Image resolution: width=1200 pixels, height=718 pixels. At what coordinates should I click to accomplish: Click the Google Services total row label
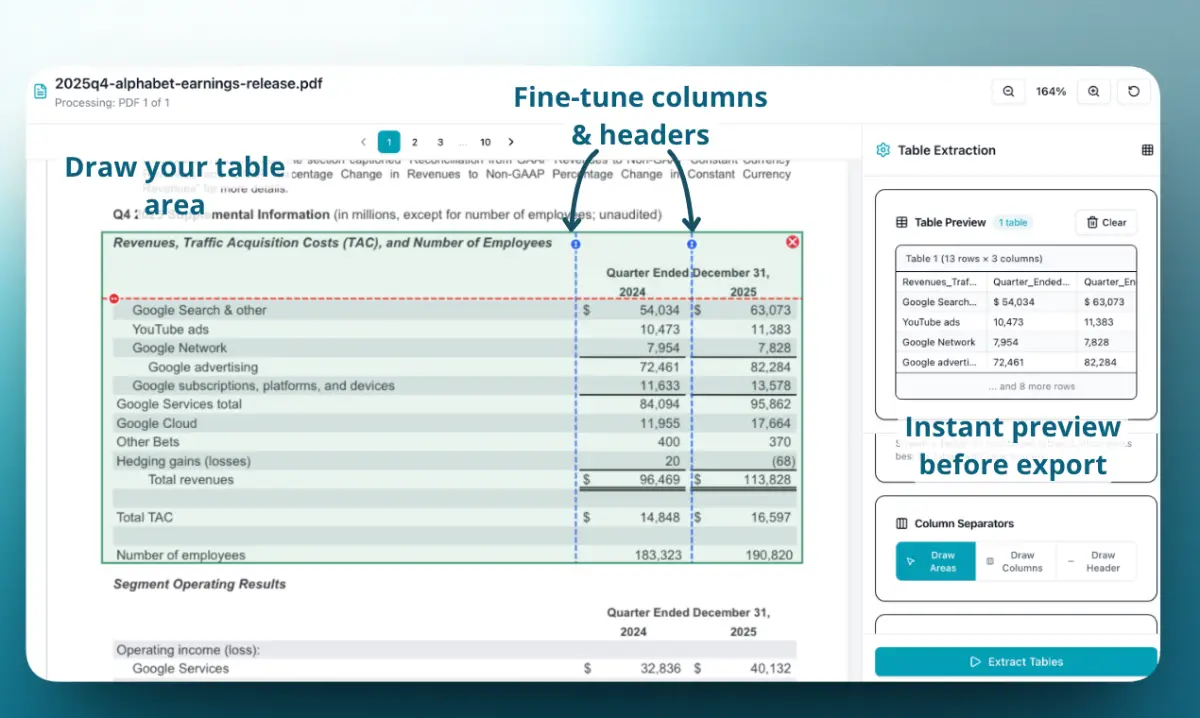[179, 404]
